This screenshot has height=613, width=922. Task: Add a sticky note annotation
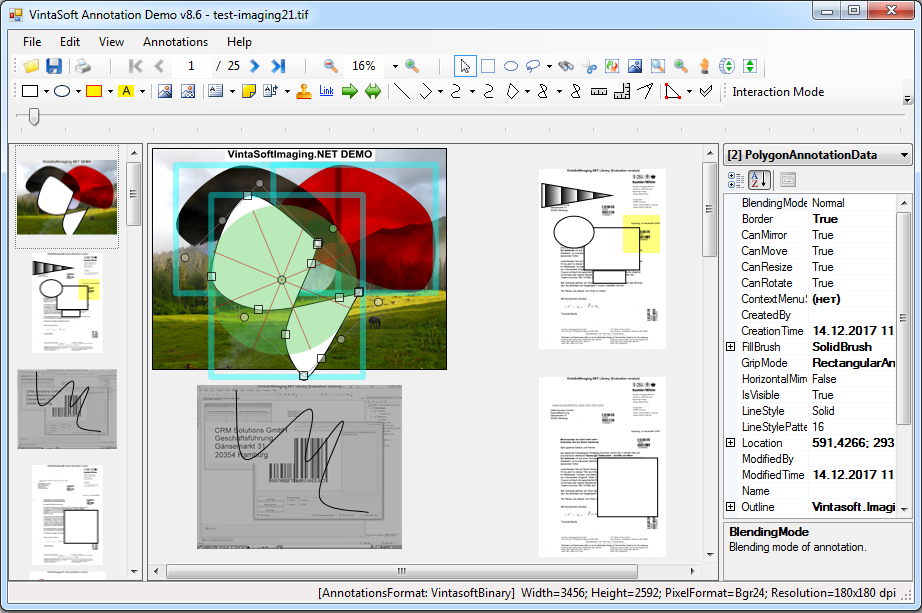(x=249, y=91)
